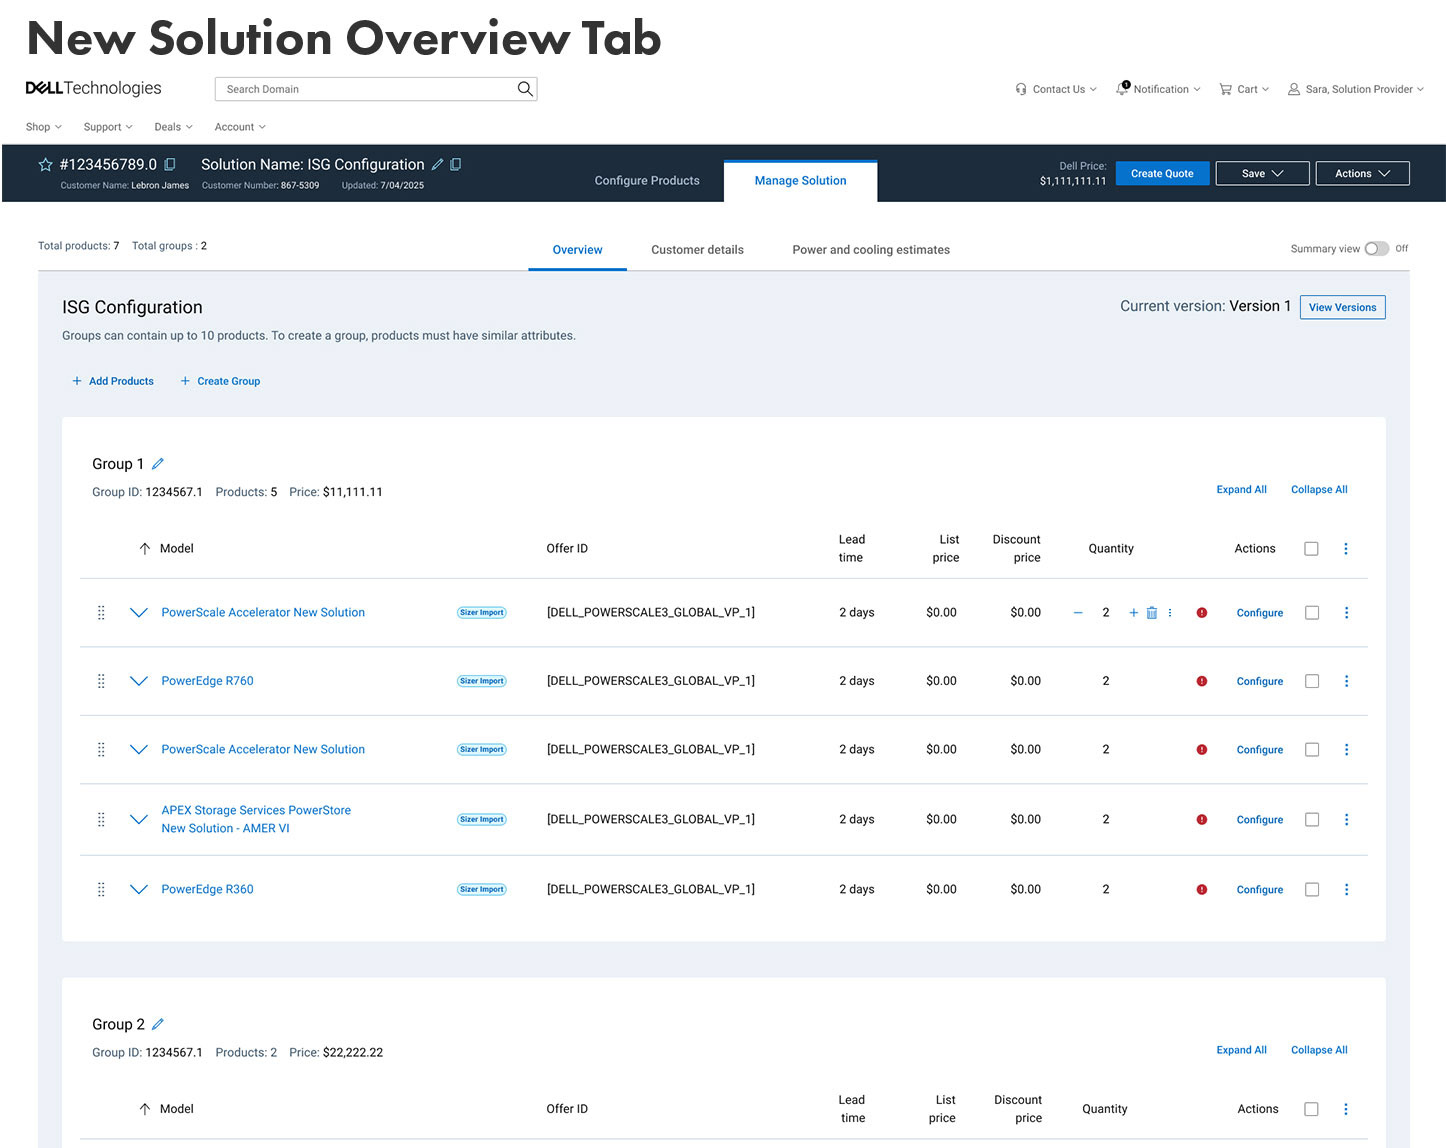The image size is (1446, 1148).
Task: Toggle the Summary view switch
Action: click(x=1377, y=248)
